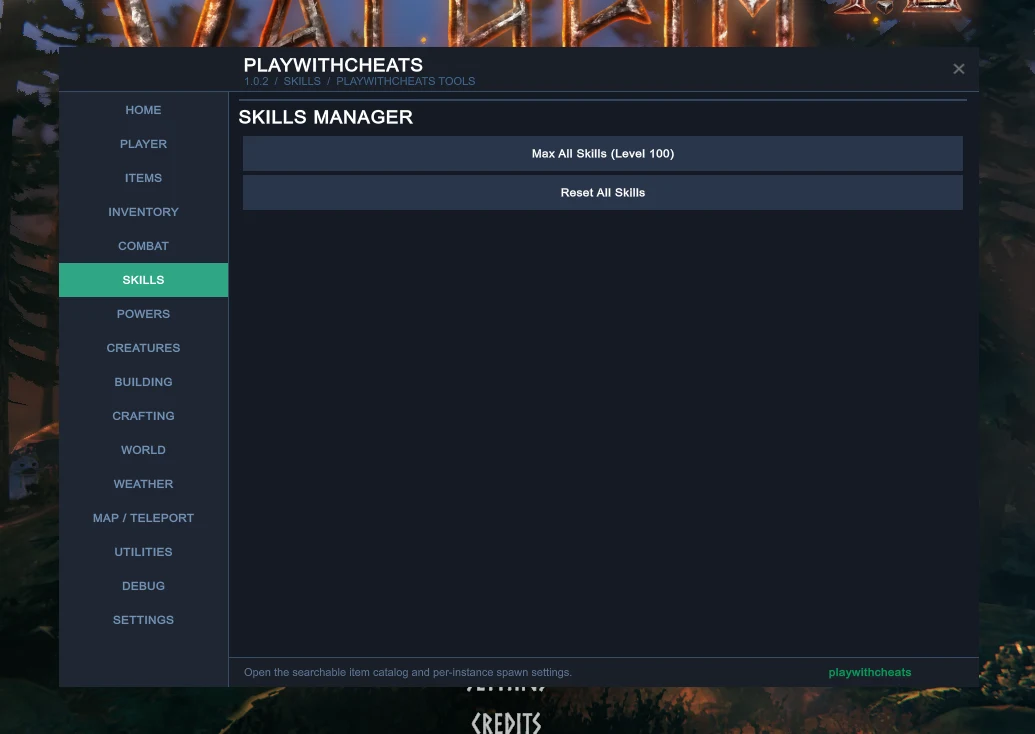Click the PLAYWITHCHEATS title heading
Viewport: 1035px width, 734px height.
click(x=333, y=65)
